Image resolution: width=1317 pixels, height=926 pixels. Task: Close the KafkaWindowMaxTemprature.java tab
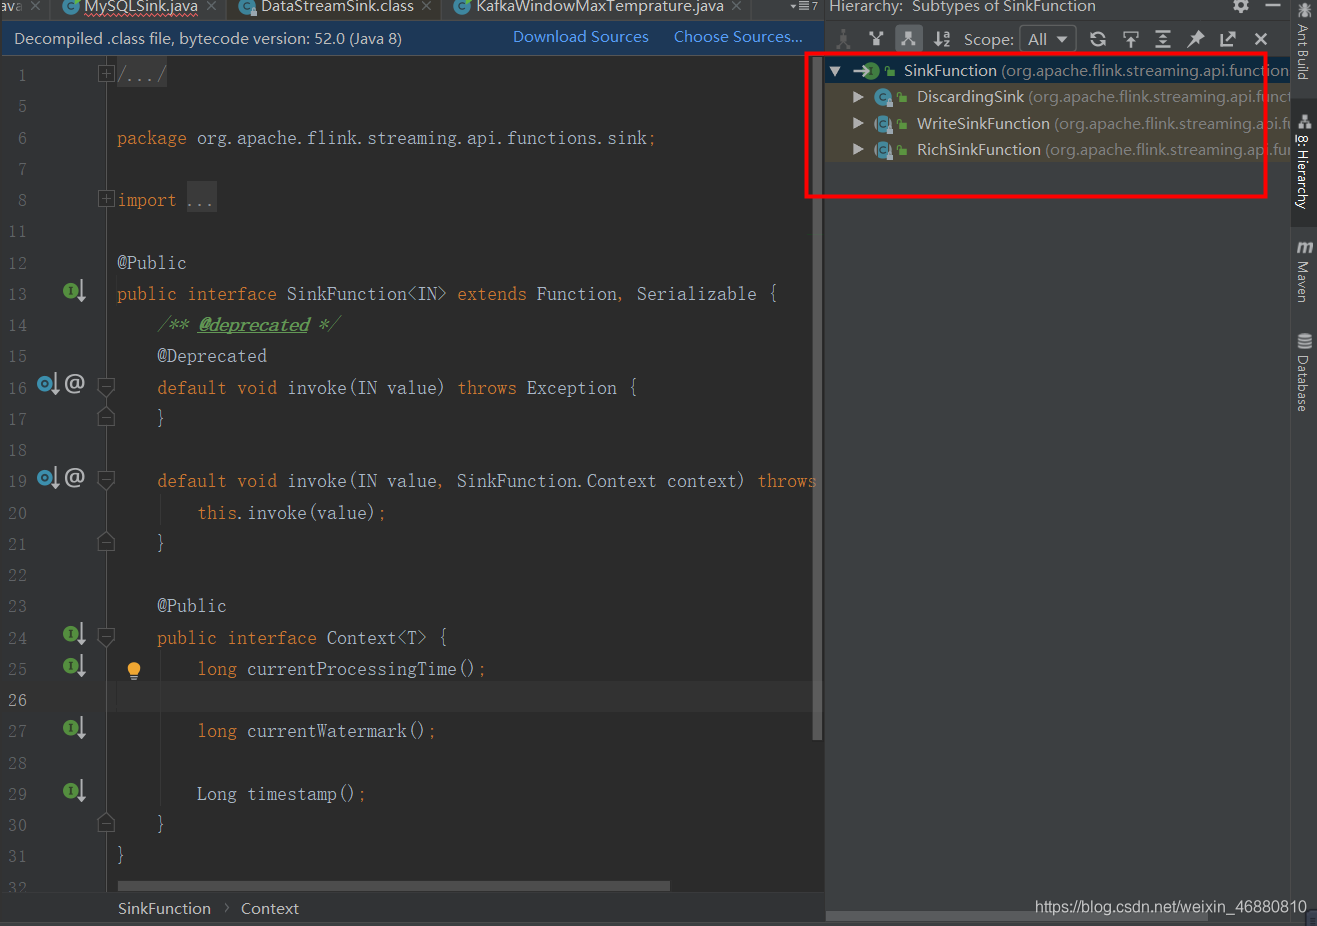(x=737, y=7)
